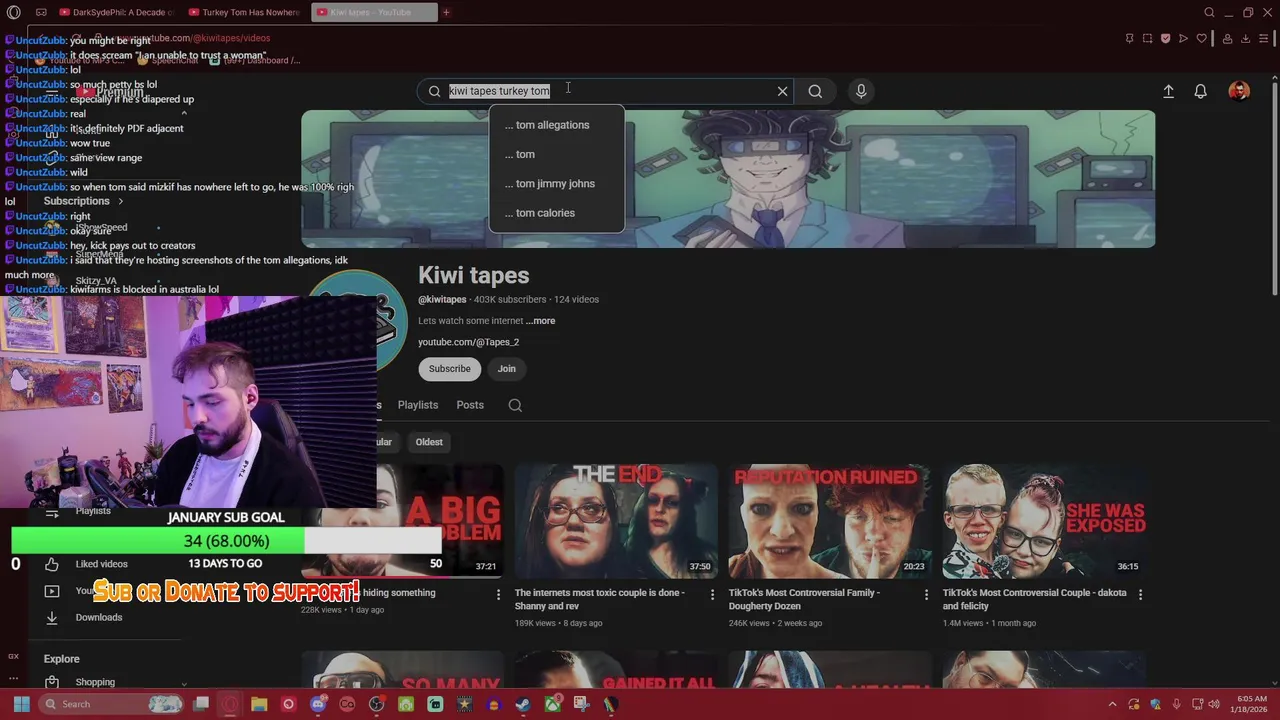Subscribe to Kiwi tapes channel
1280x720 pixels.
point(449,369)
